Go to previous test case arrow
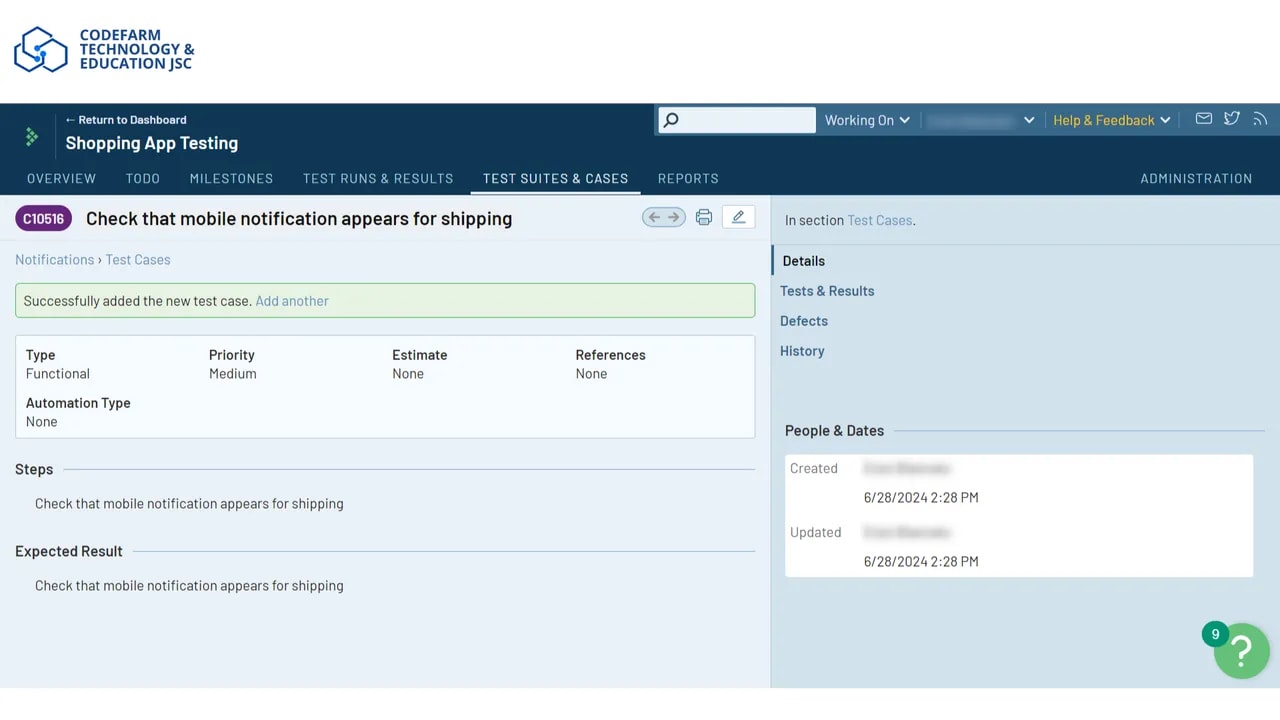 coord(654,217)
